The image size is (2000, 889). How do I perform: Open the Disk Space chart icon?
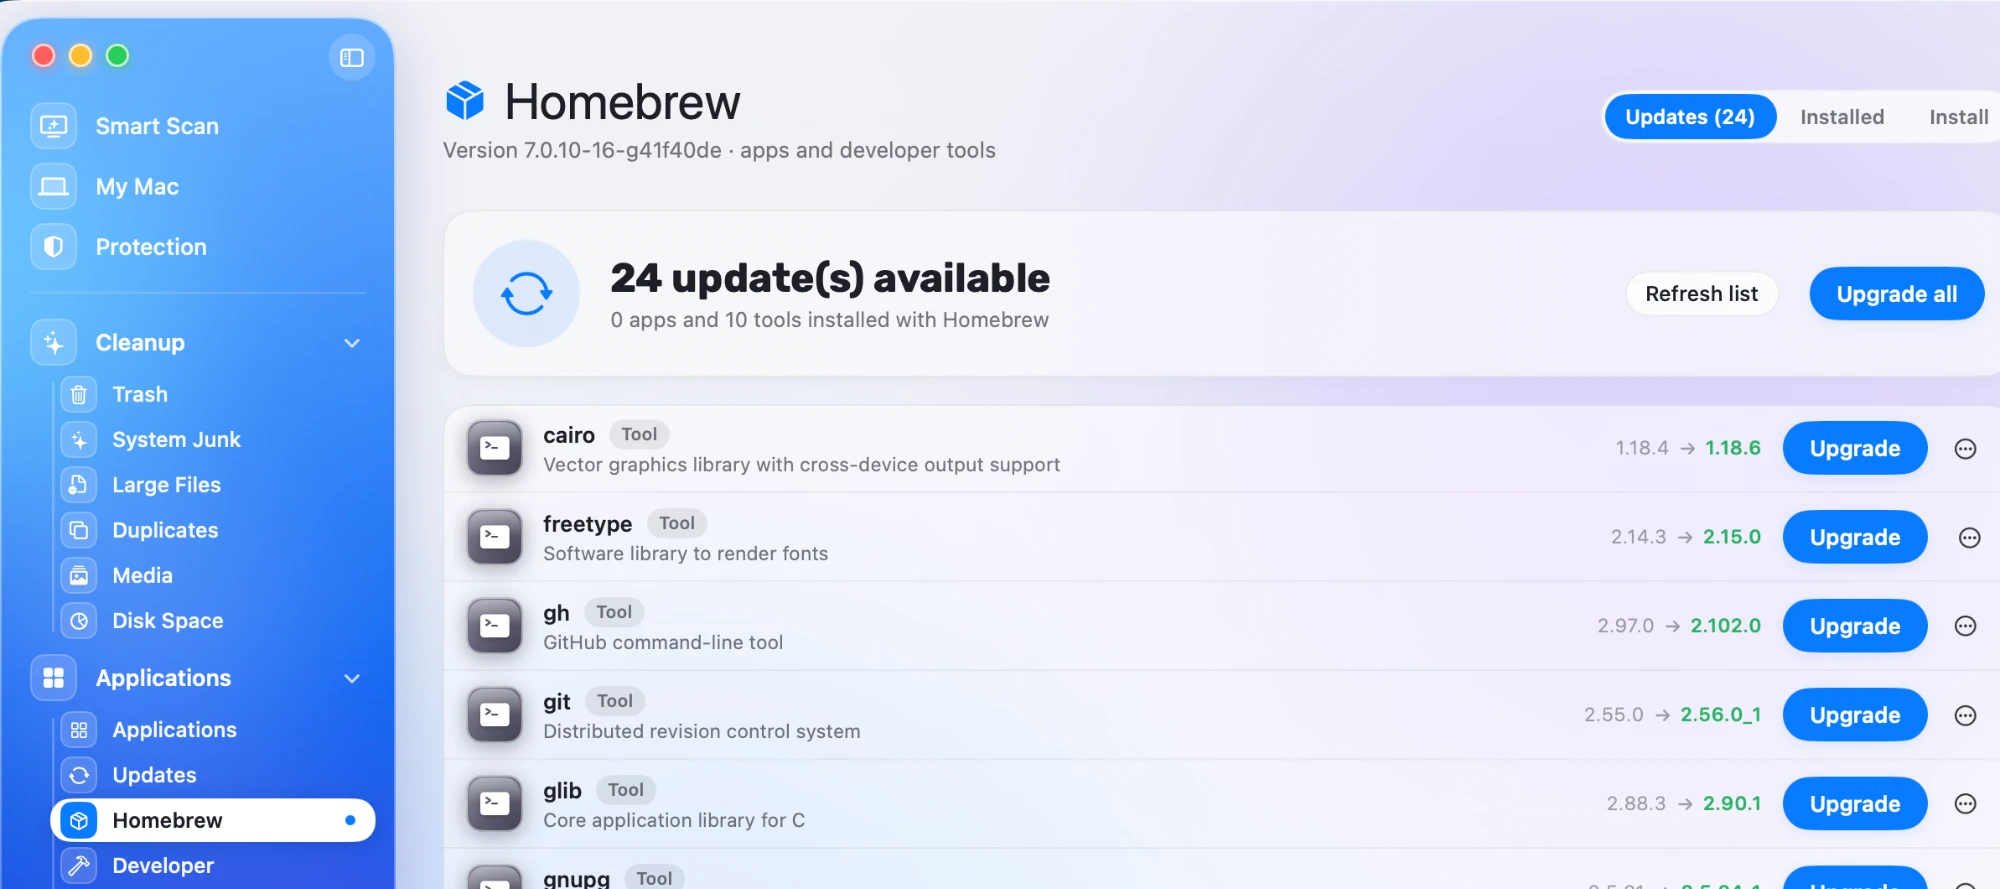pyautogui.click(x=79, y=621)
